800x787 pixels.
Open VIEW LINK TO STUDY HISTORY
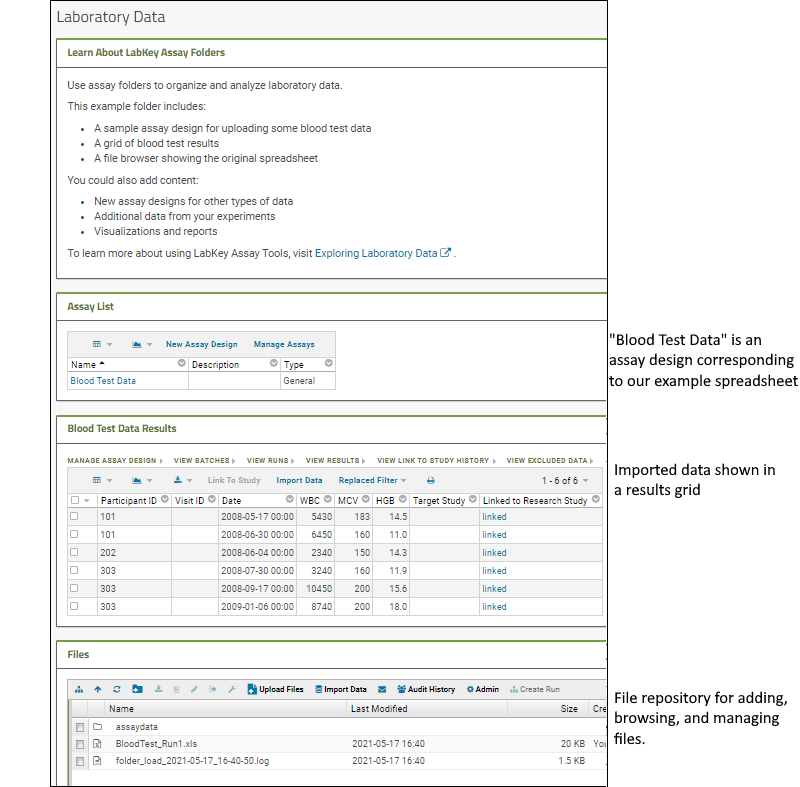[436, 461]
